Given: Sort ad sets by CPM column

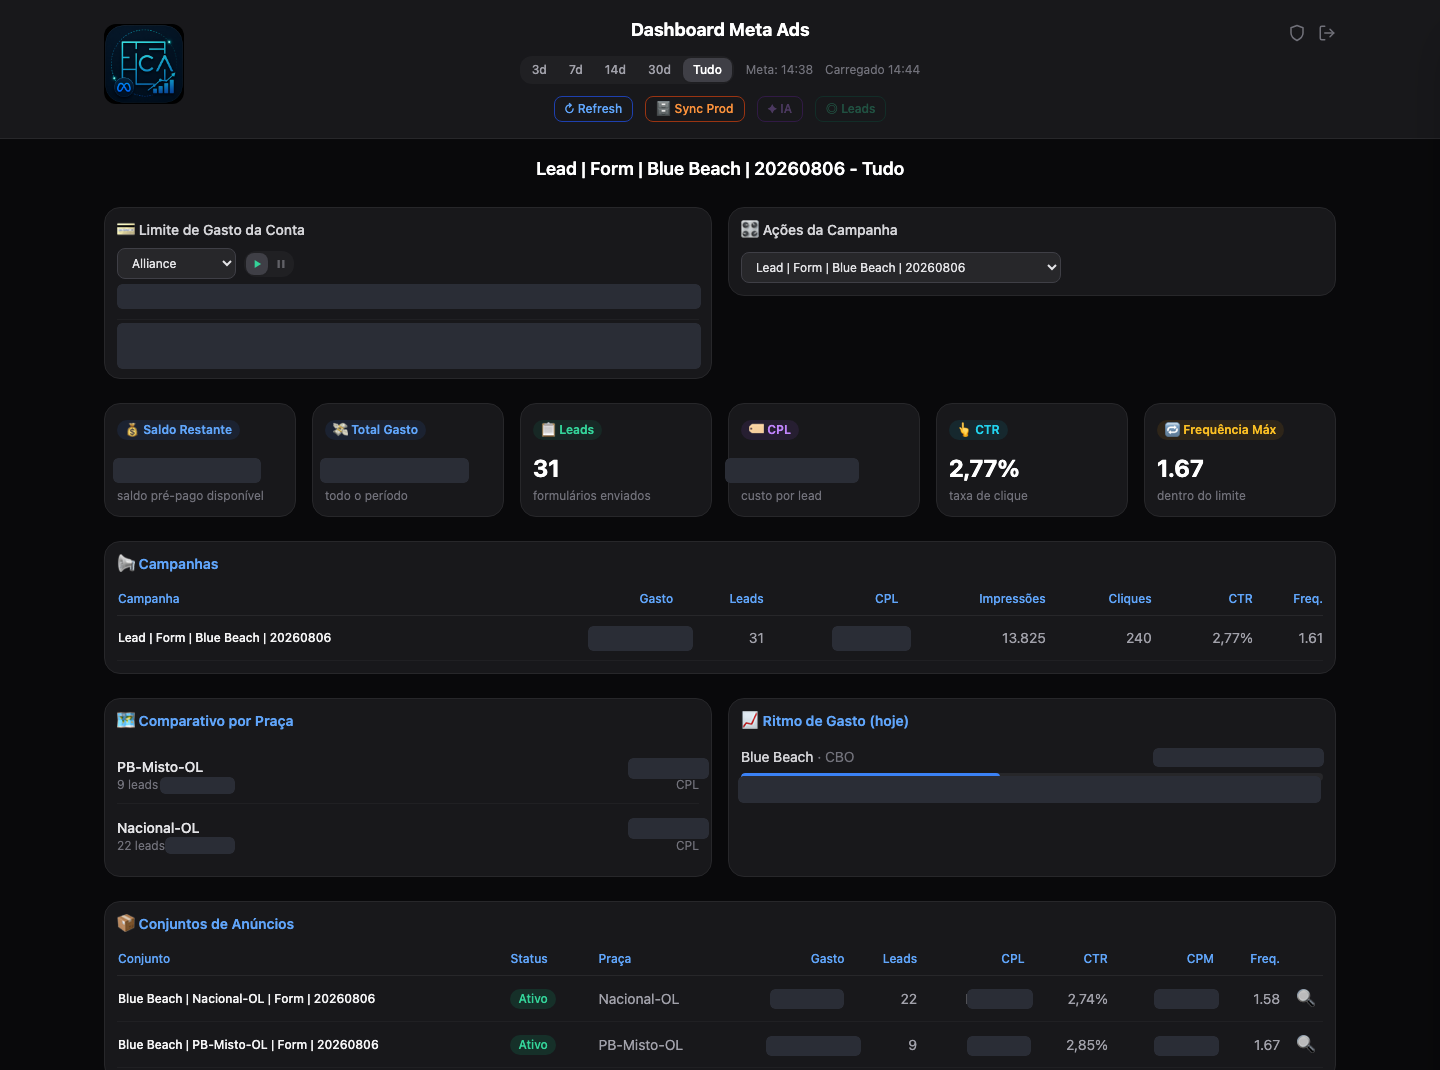Looking at the screenshot, I should coord(1200,959).
